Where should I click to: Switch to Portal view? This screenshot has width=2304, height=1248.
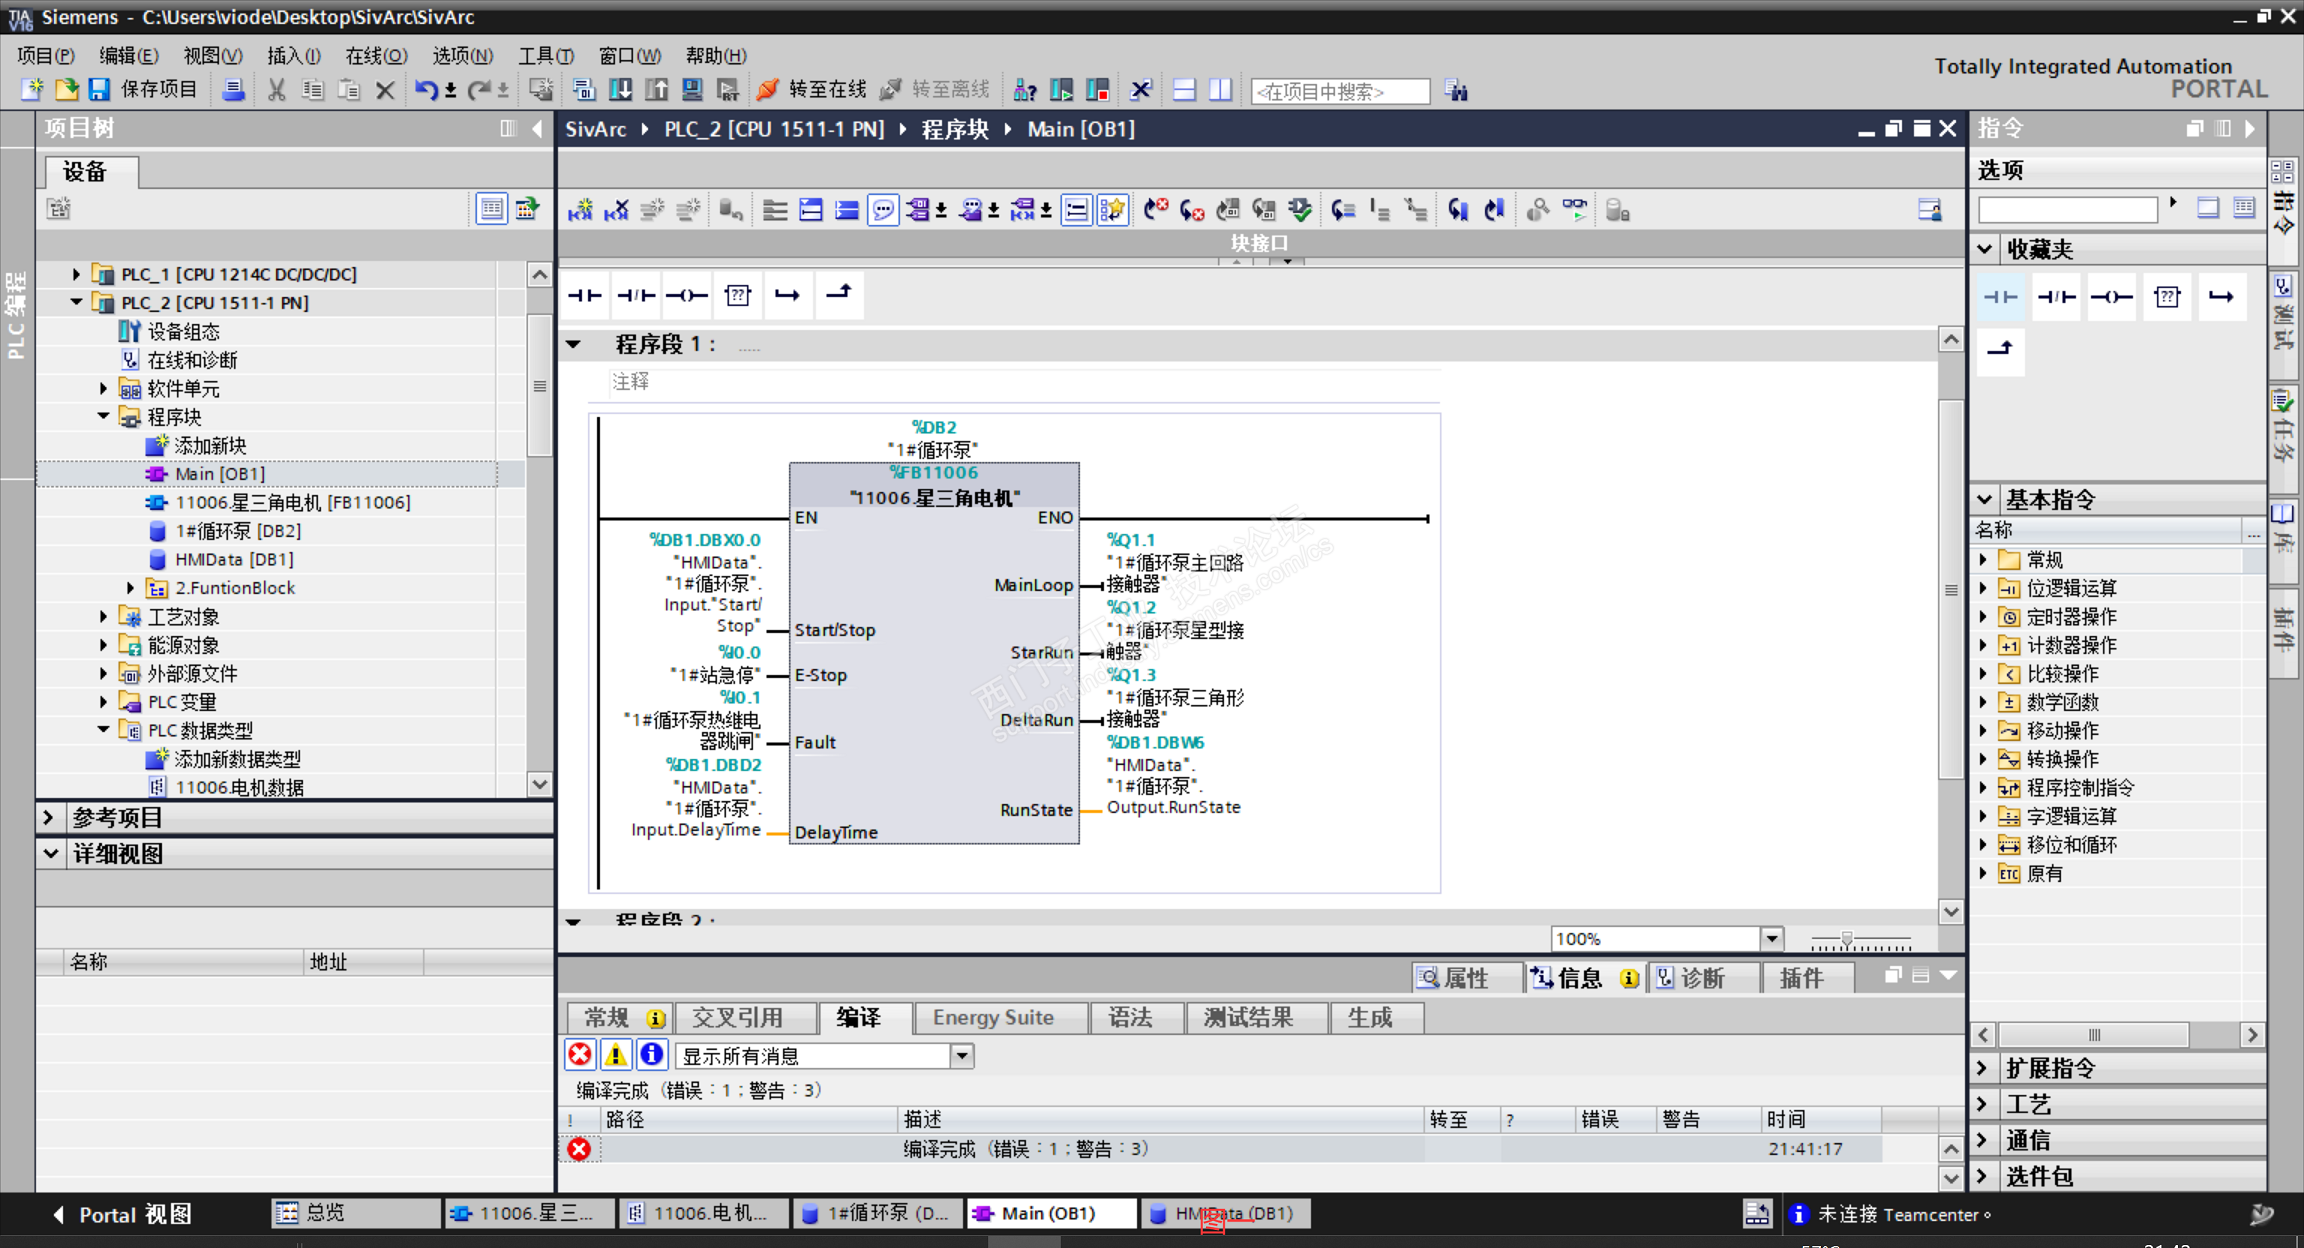point(122,1214)
